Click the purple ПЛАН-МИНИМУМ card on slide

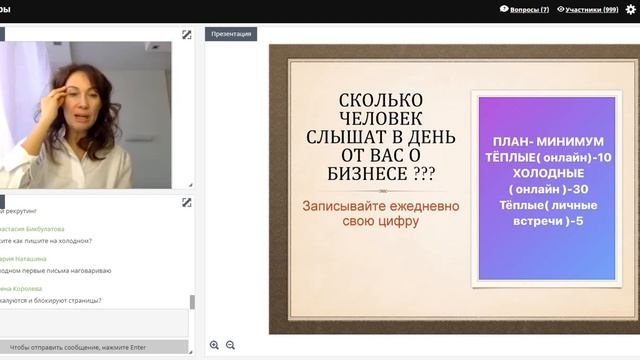(547, 189)
